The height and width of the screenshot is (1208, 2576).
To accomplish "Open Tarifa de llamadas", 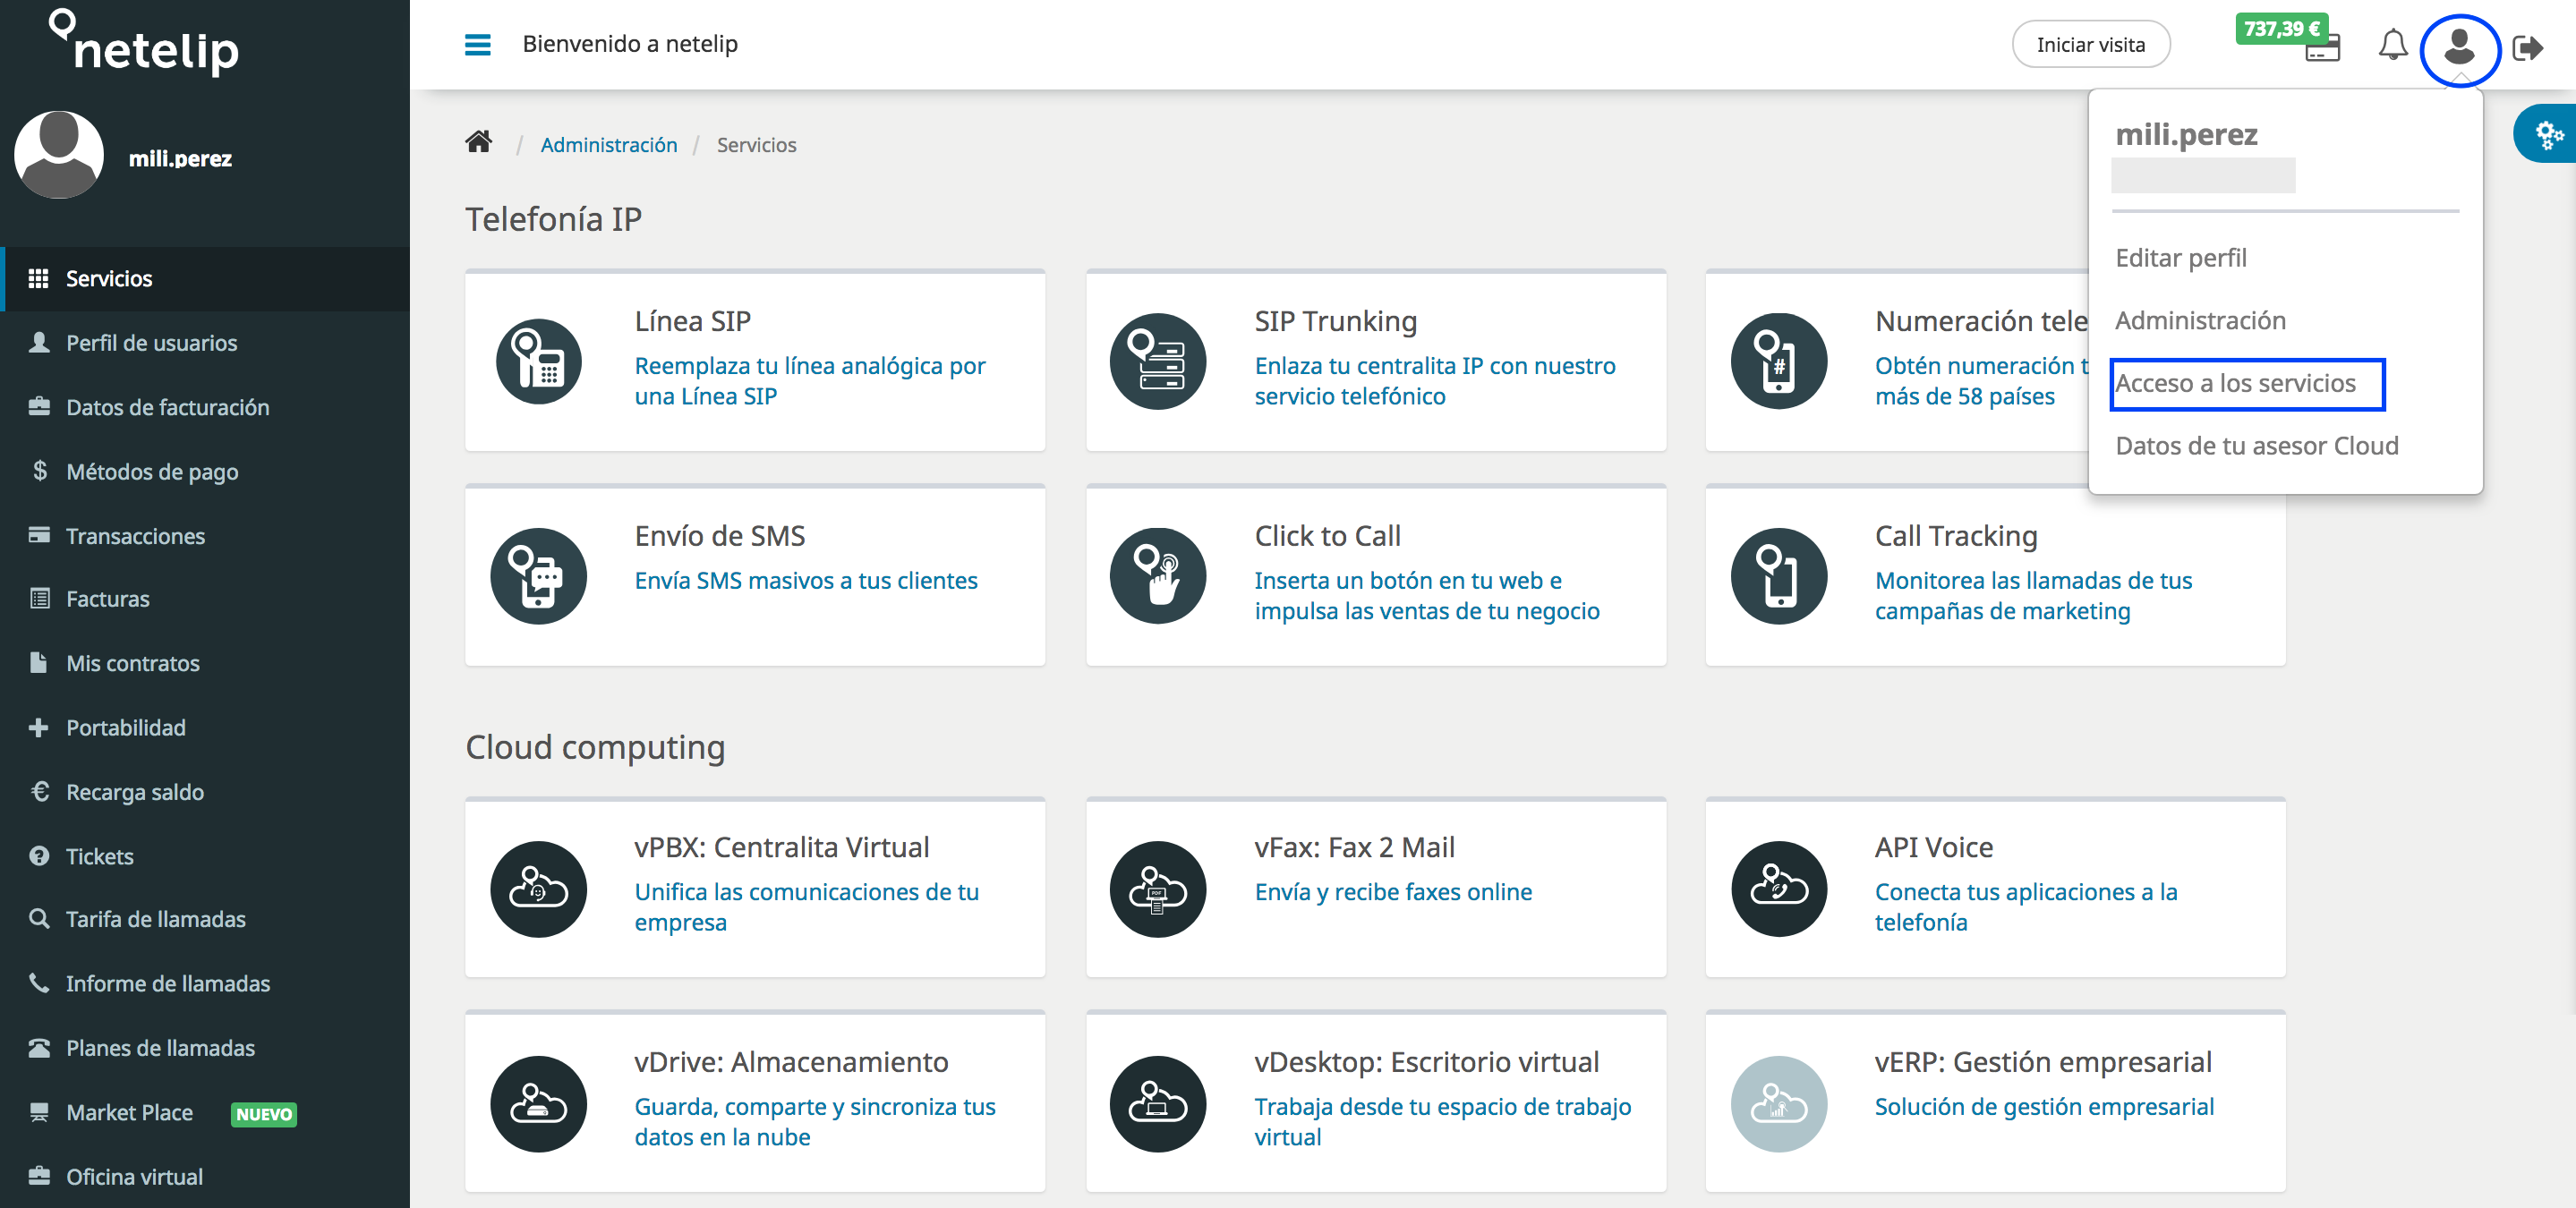I will pos(205,919).
